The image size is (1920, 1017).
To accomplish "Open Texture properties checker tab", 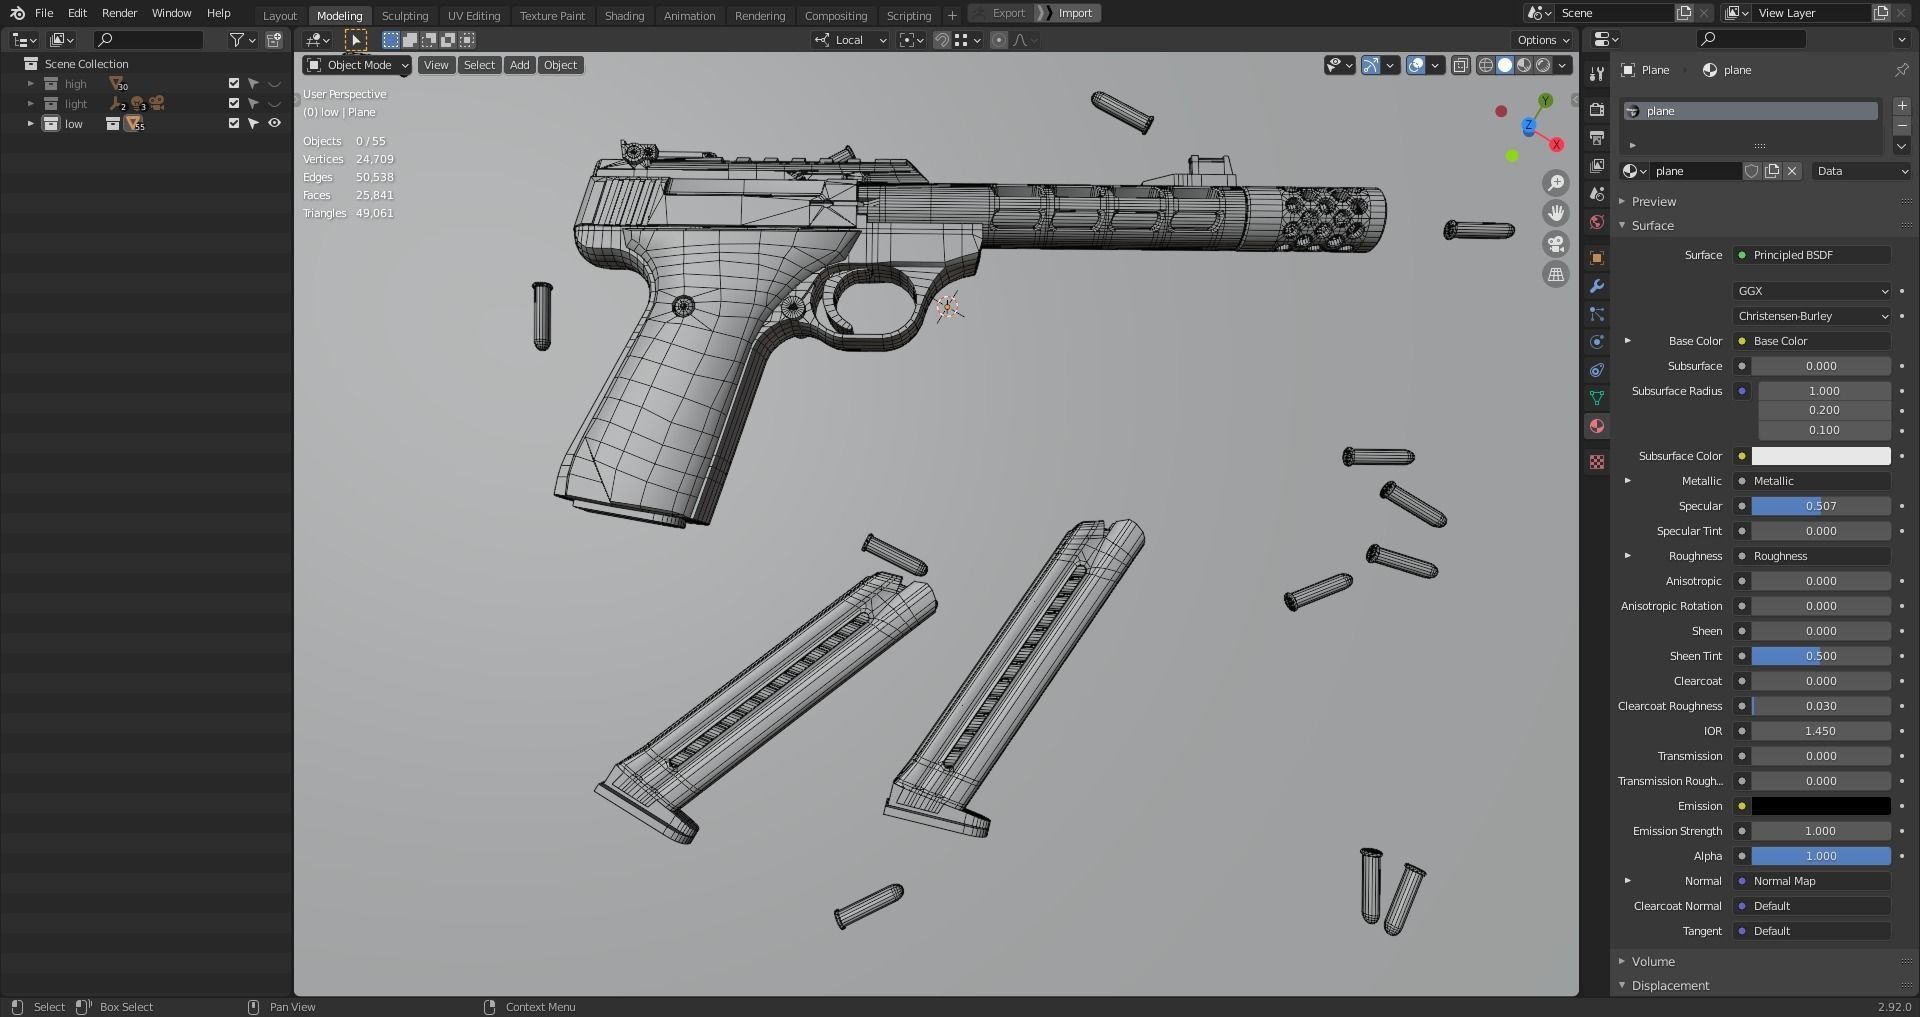I will pos(1597,462).
